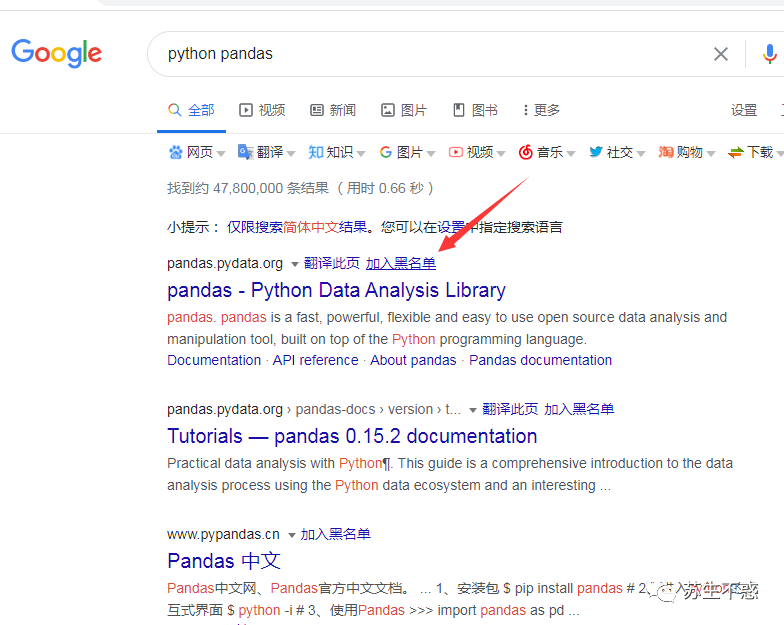The height and width of the screenshot is (625, 784).
Task: Open the 更多 menu
Action: (x=542, y=110)
